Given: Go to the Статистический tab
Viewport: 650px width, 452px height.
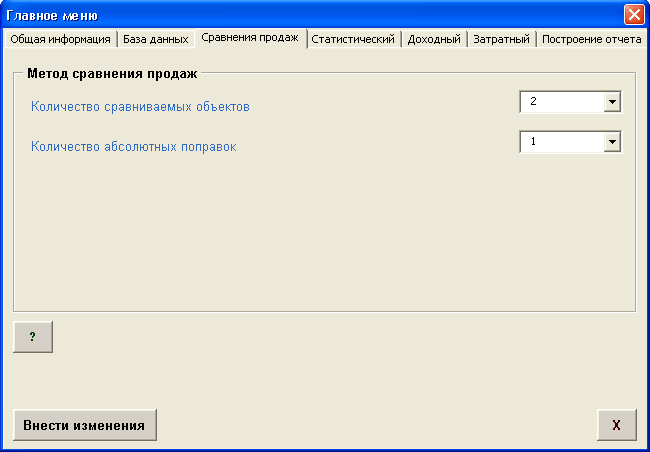Looking at the screenshot, I should point(353,39).
